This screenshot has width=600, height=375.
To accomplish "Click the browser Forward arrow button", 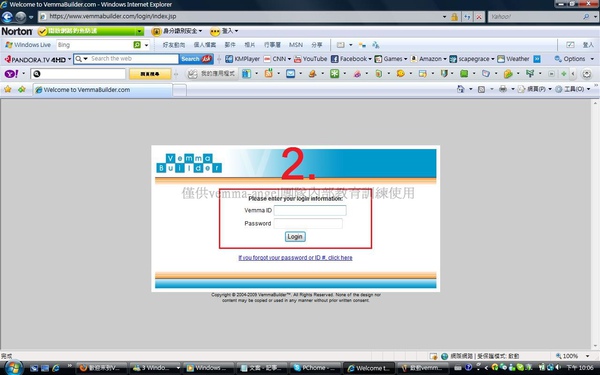I will 21,16.
